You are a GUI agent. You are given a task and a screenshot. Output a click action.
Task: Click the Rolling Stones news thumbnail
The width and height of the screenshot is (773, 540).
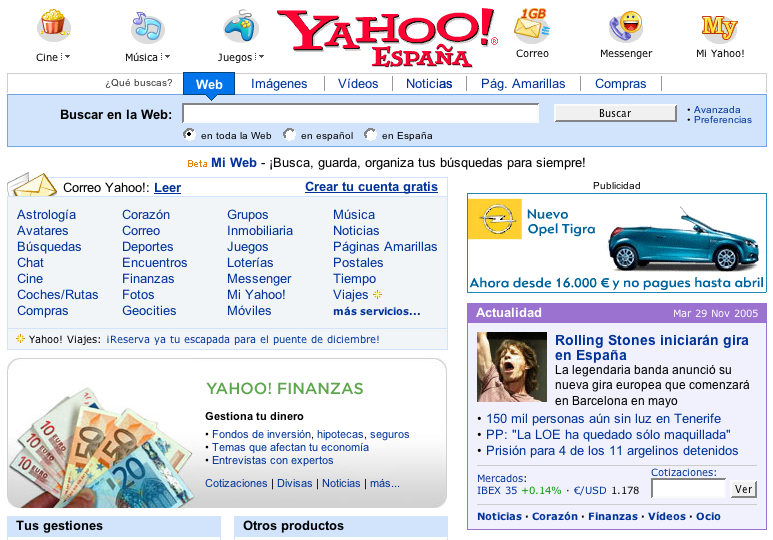pos(511,367)
